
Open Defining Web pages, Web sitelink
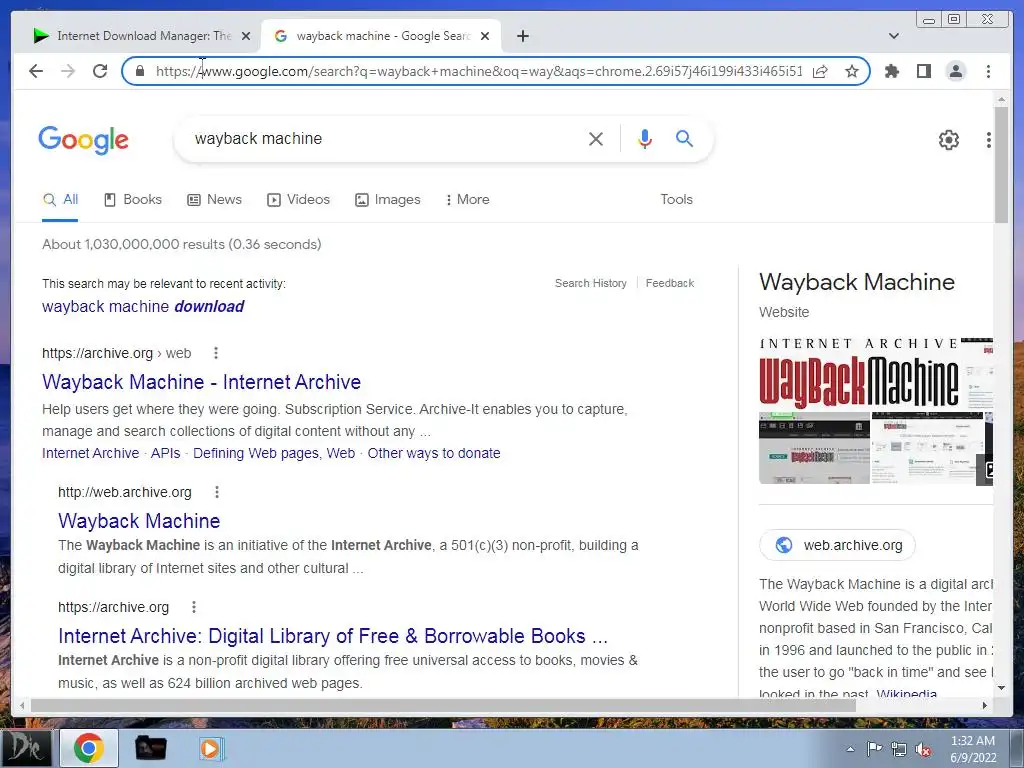(274, 453)
